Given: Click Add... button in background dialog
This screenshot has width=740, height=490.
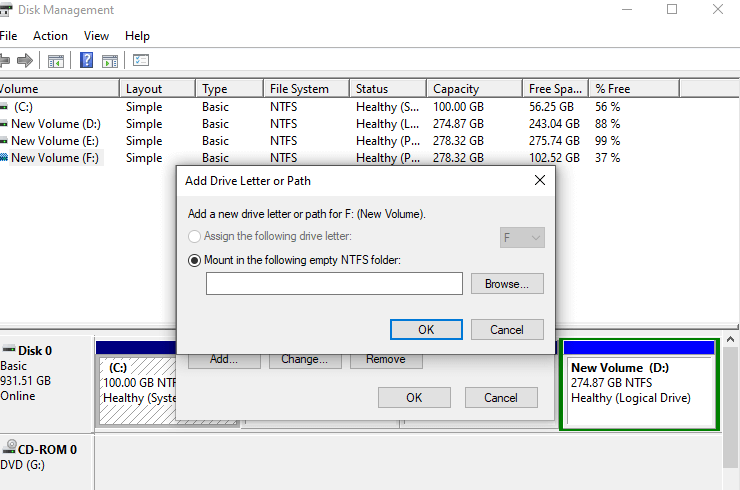Looking at the screenshot, I should [224, 361].
